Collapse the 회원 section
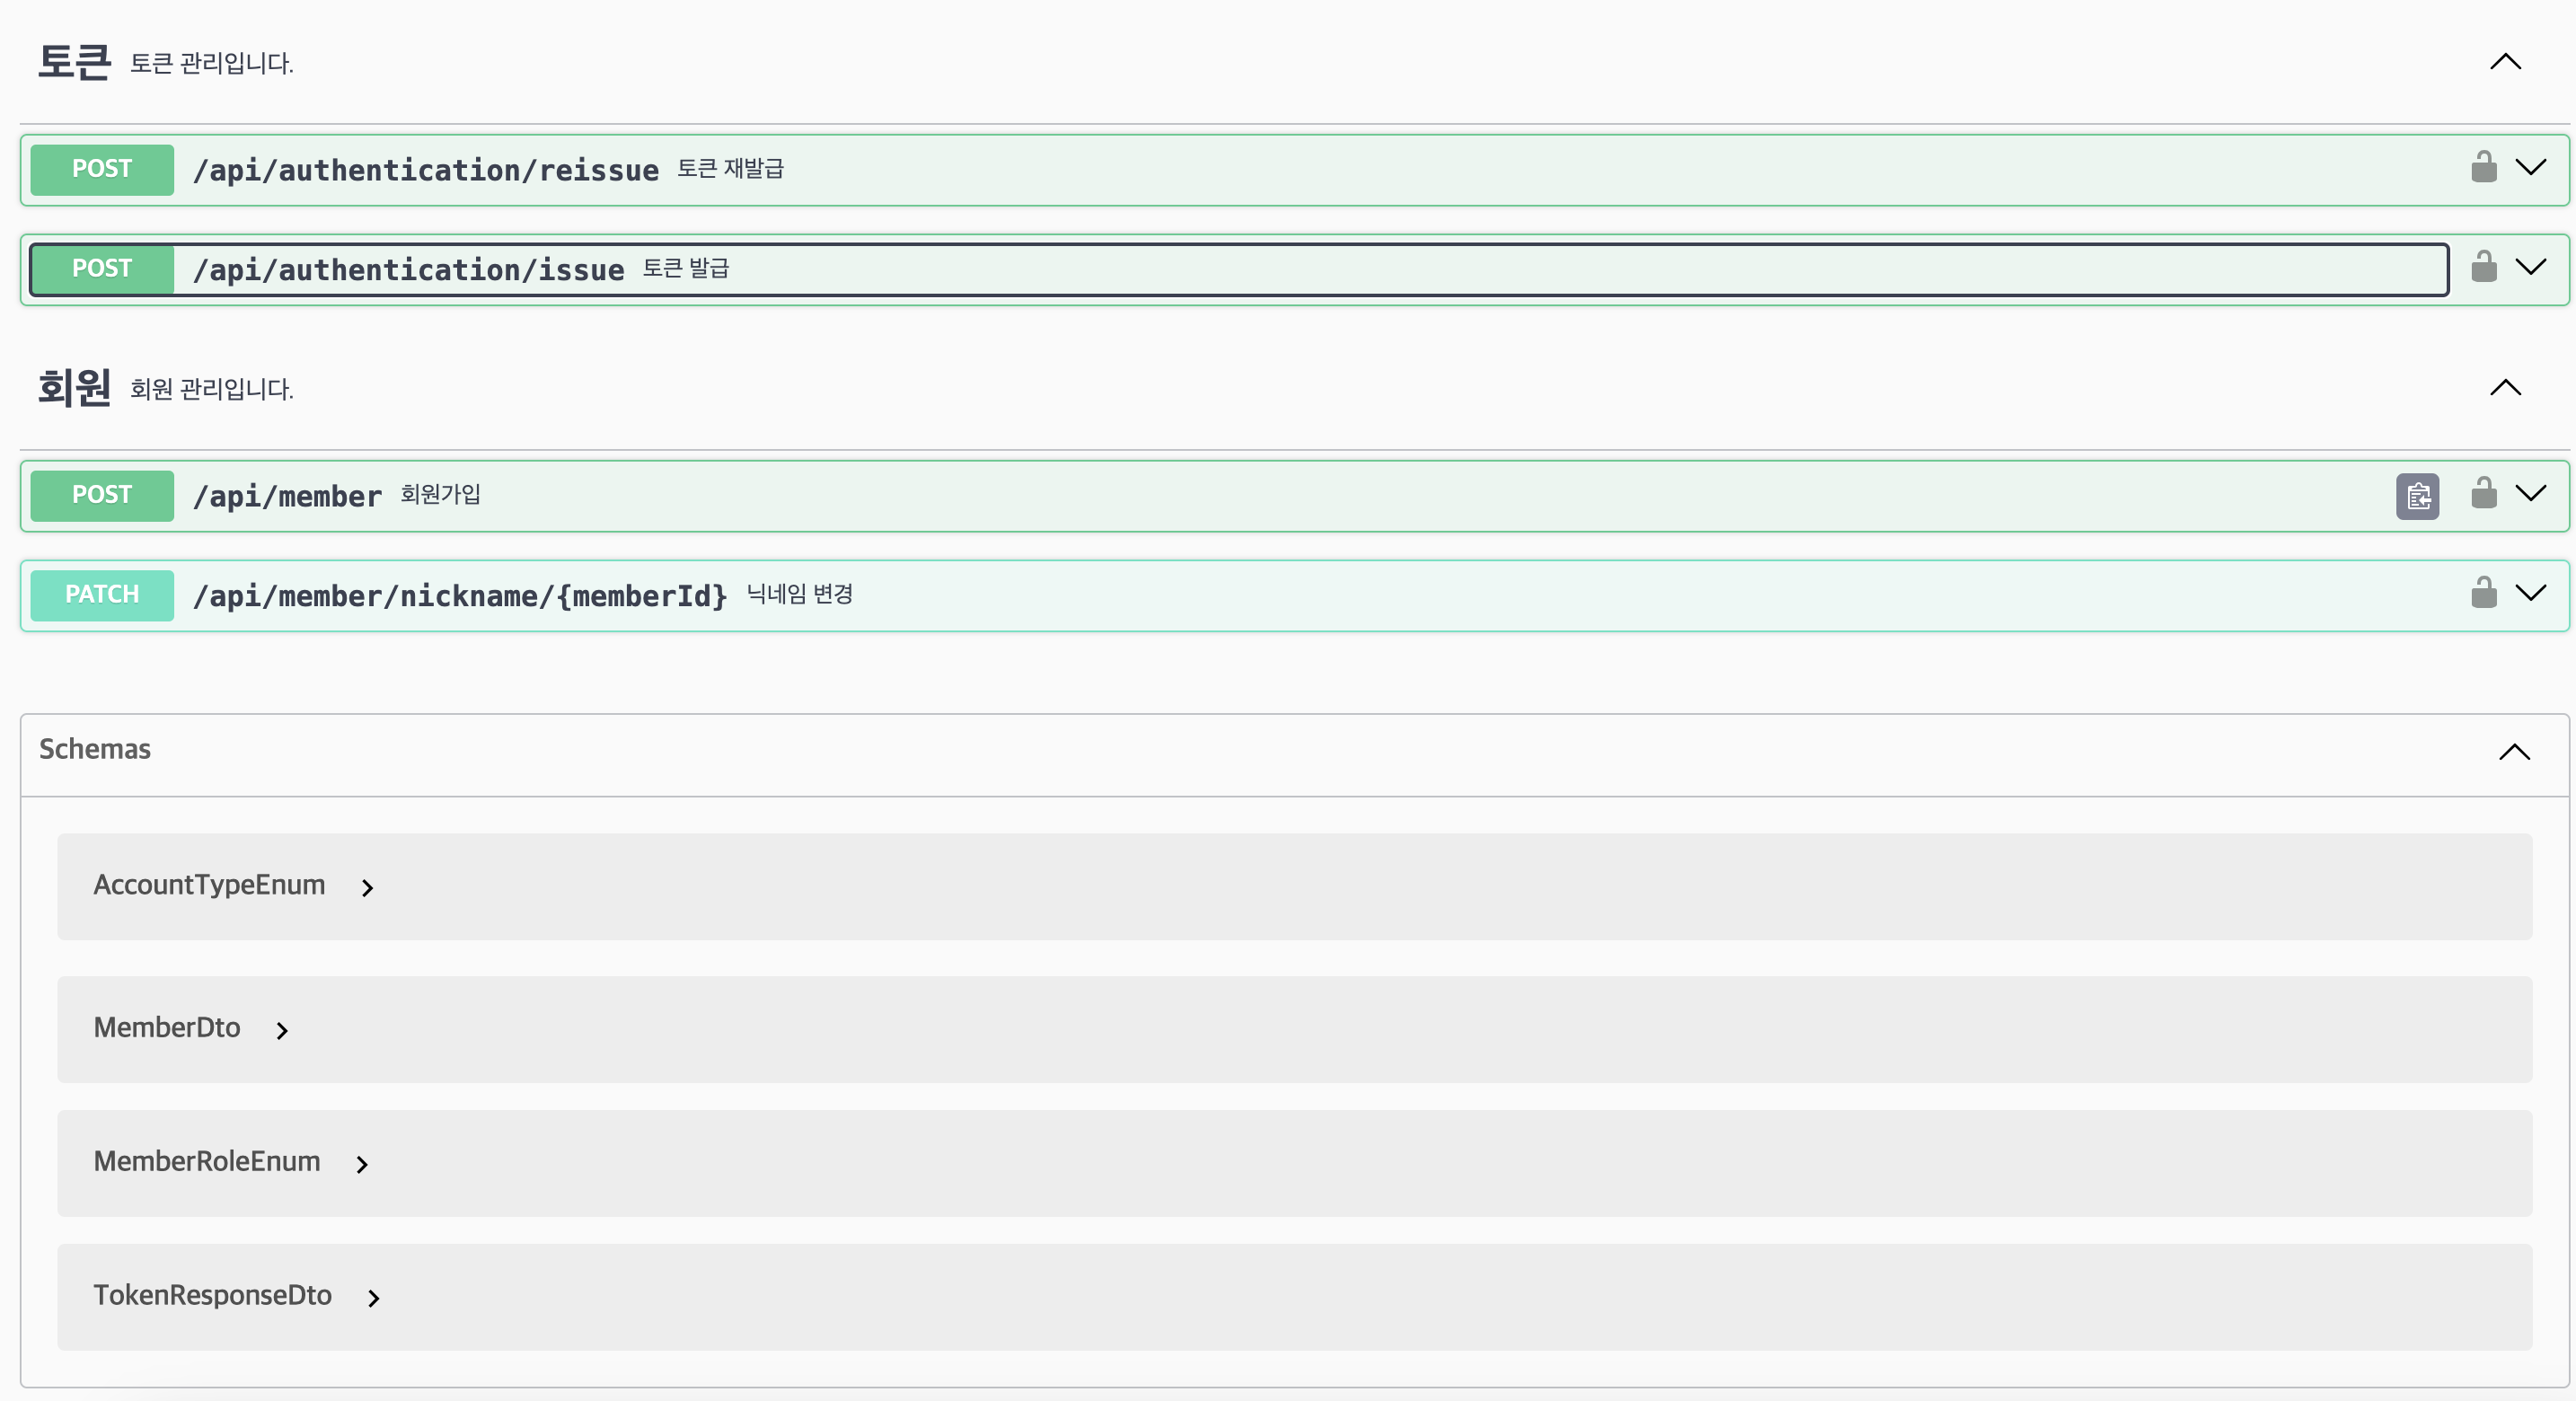 pyautogui.click(x=2506, y=388)
